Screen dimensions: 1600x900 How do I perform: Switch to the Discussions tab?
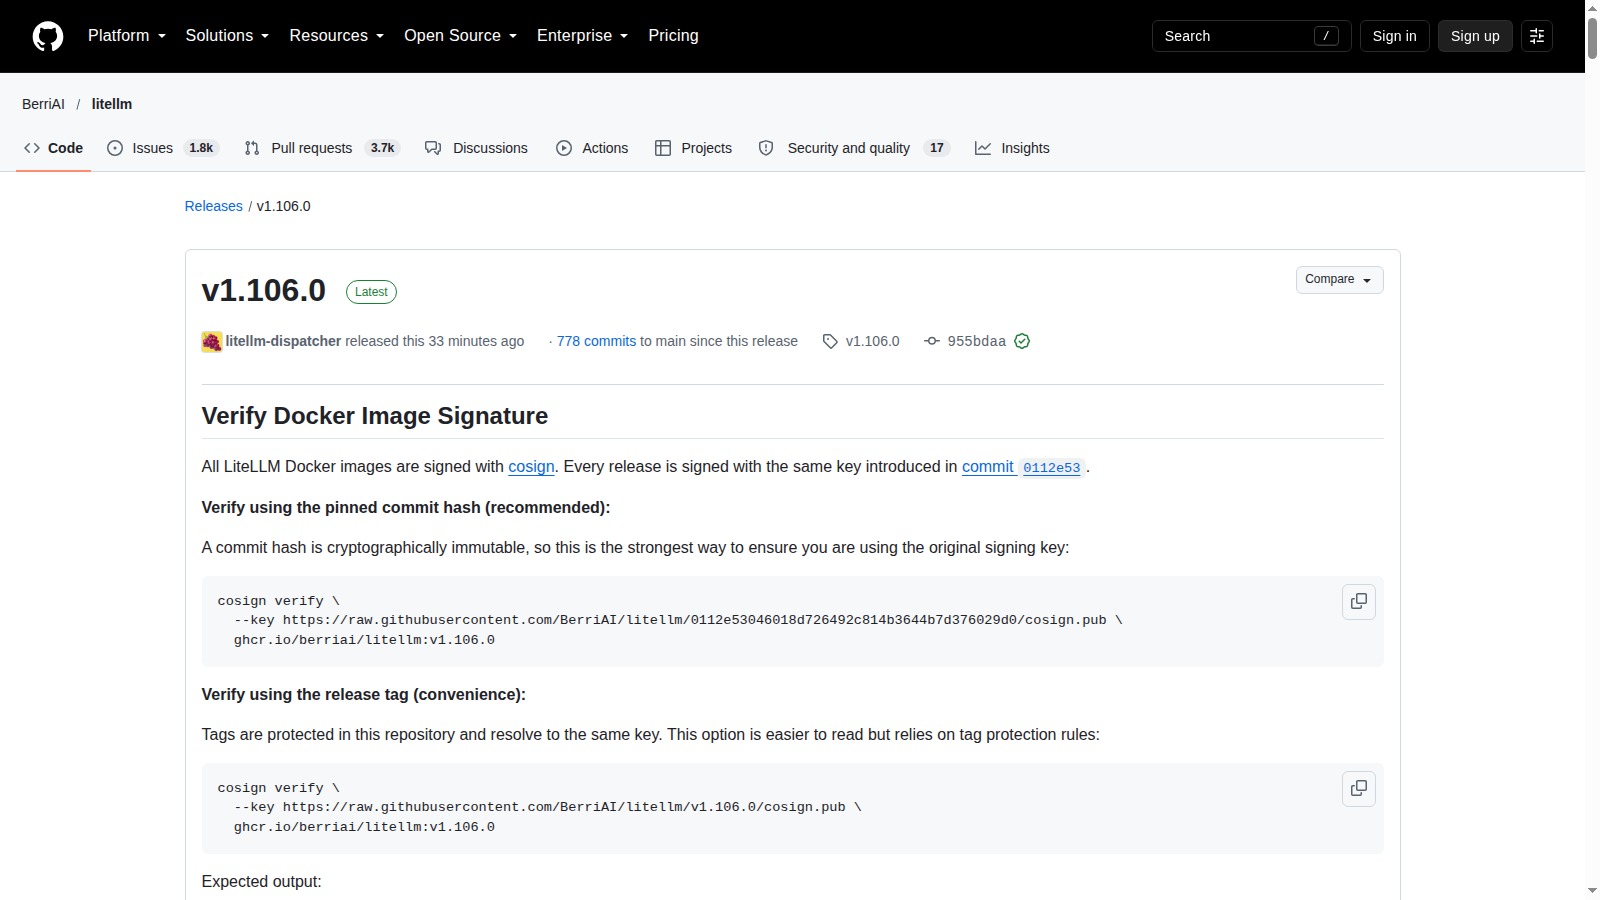[477, 148]
